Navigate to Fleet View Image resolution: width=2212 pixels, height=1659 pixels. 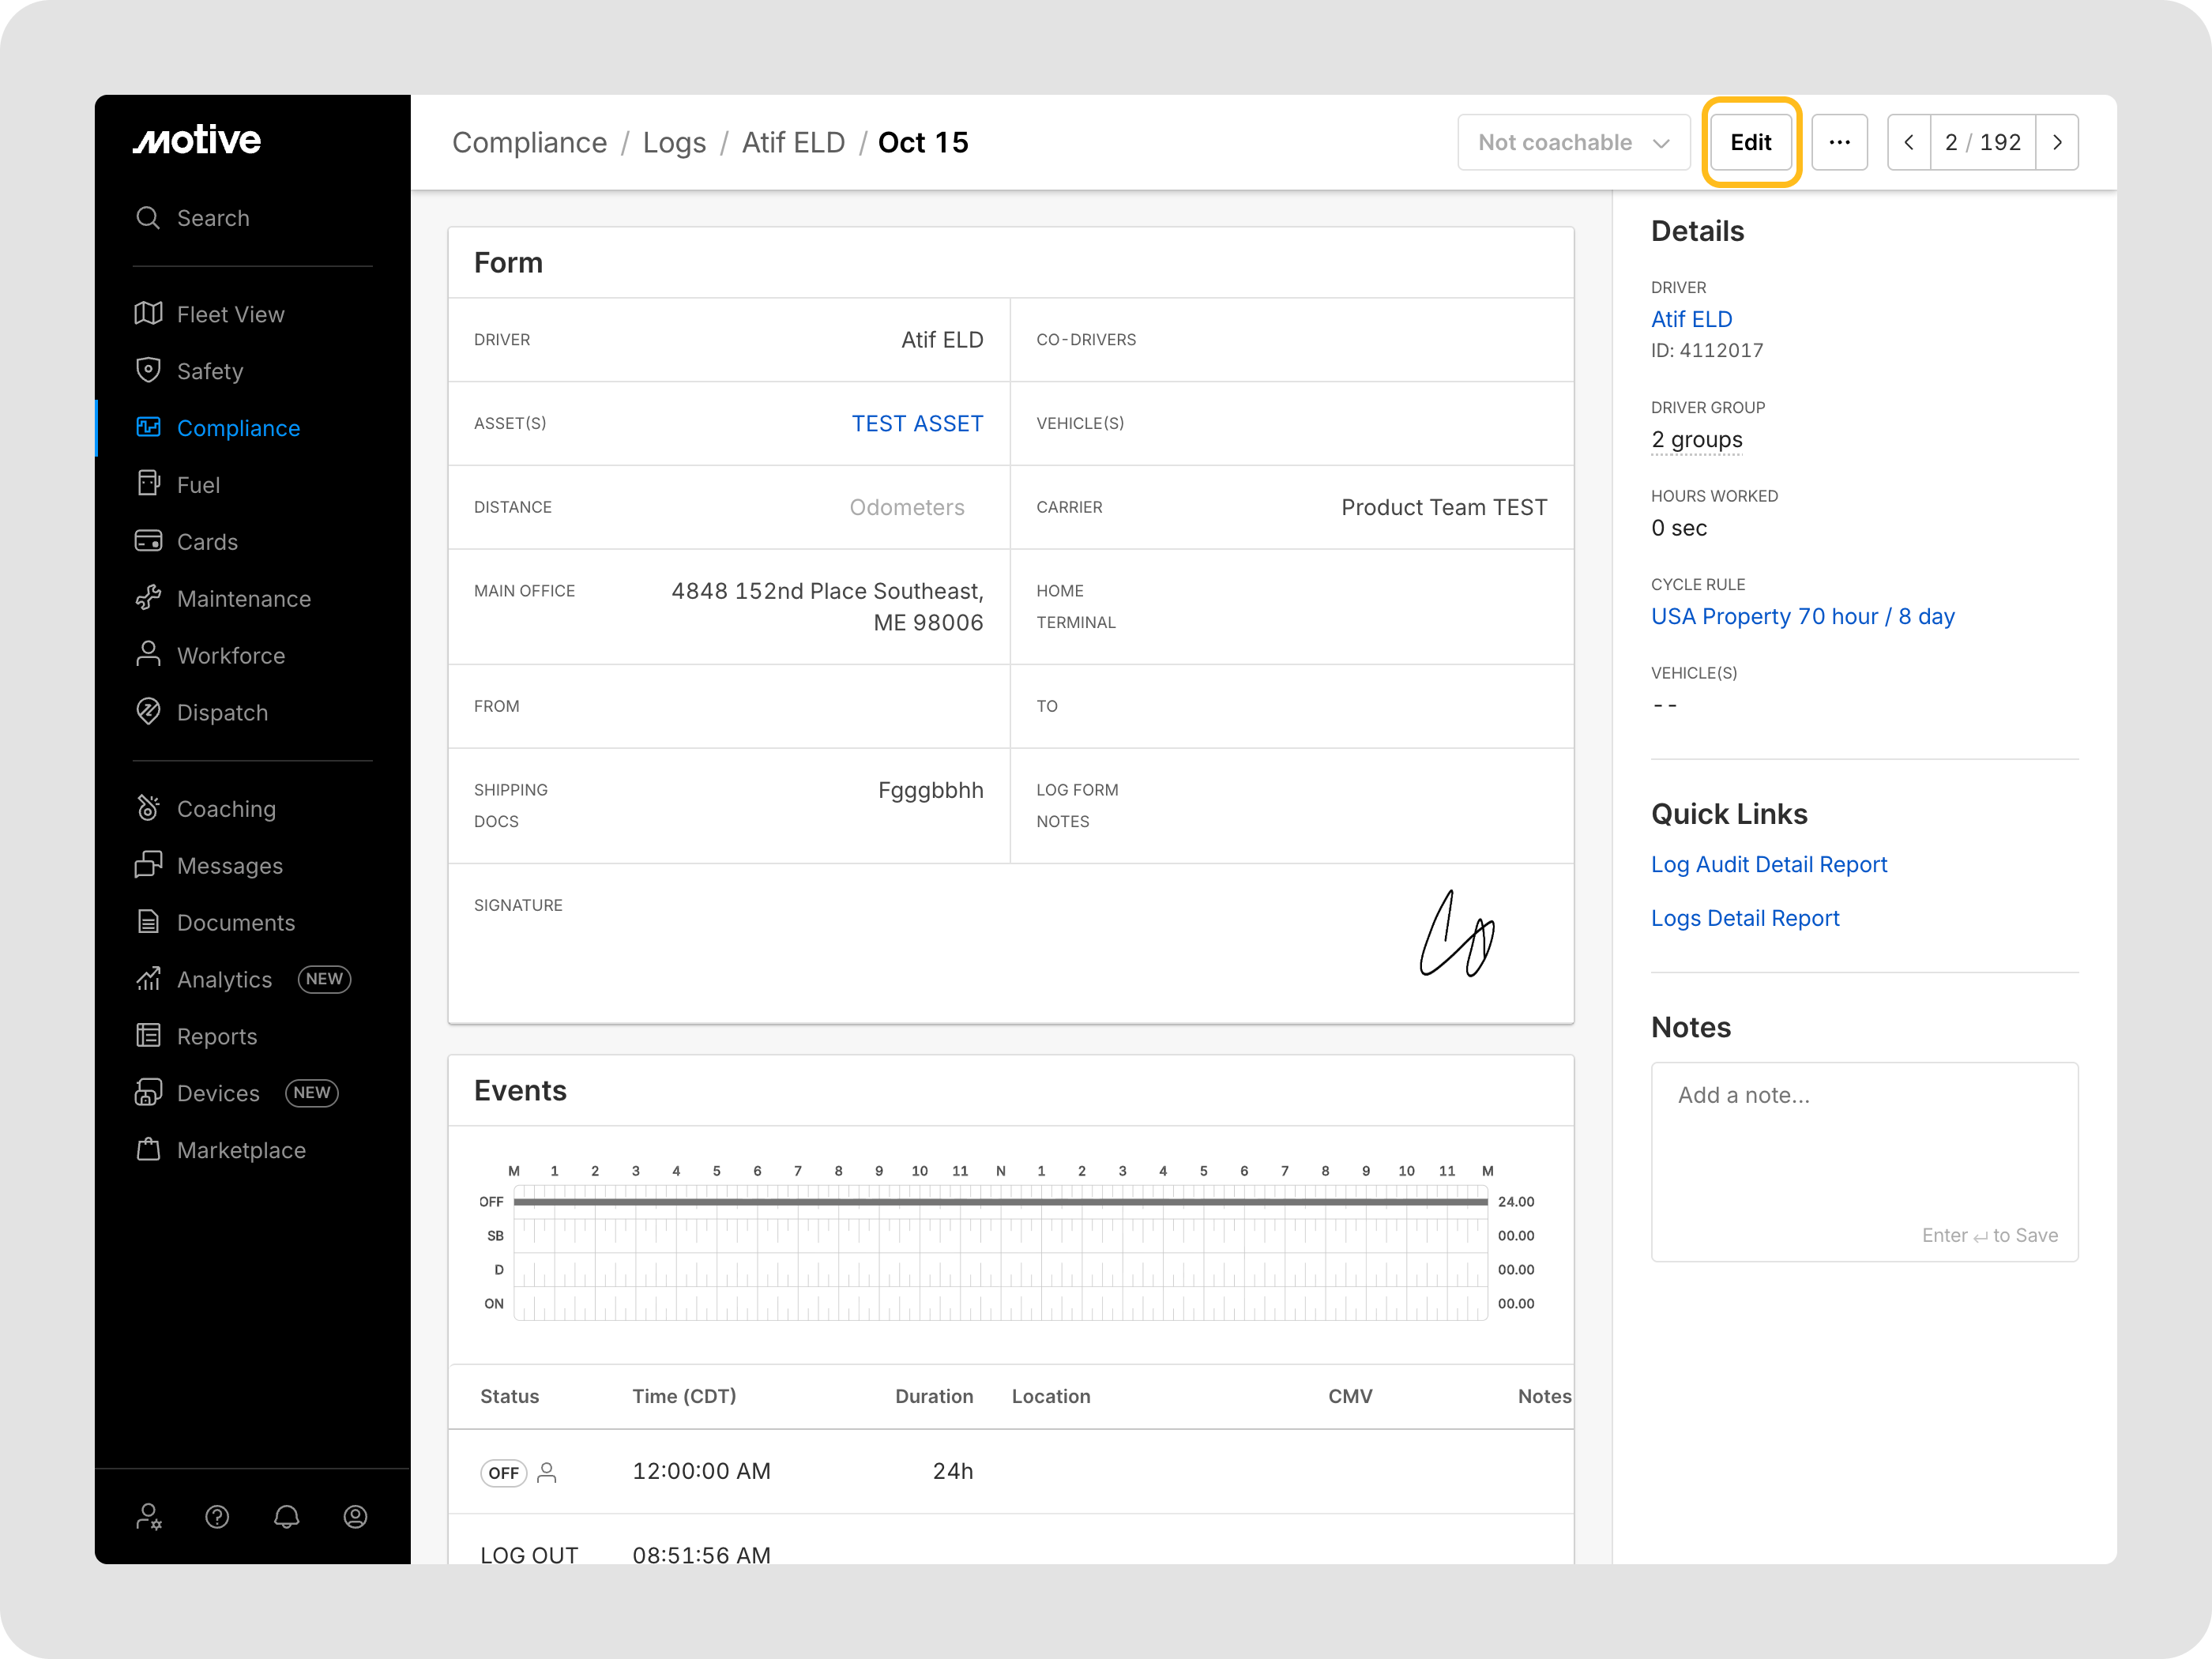pos(230,314)
